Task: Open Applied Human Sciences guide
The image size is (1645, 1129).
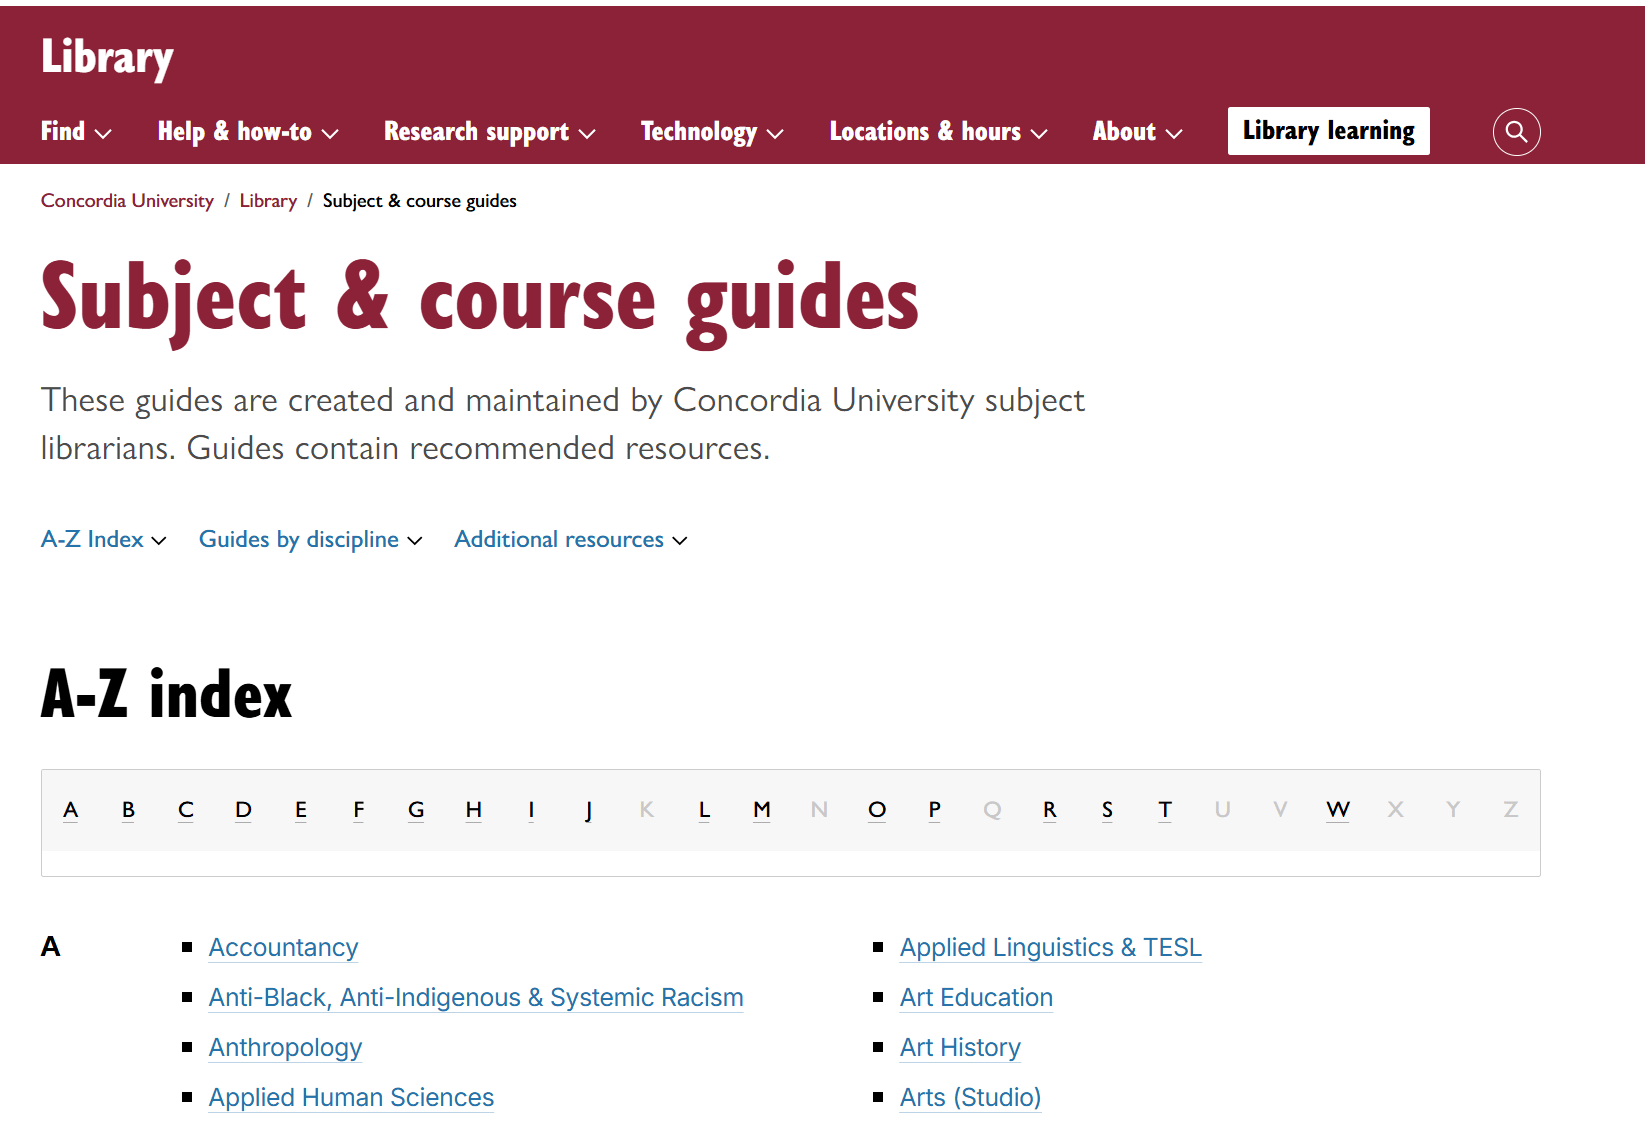Action: pos(351,1097)
